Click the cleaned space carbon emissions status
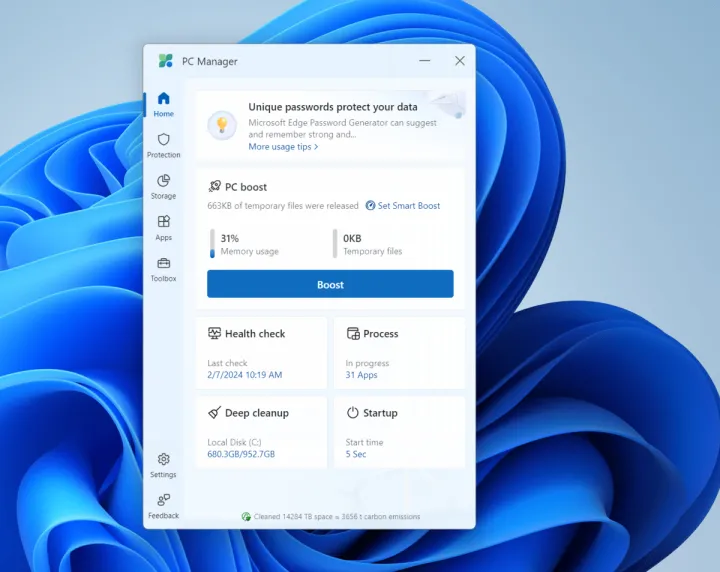Screen dimensions: 720x572 pos(331,517)
